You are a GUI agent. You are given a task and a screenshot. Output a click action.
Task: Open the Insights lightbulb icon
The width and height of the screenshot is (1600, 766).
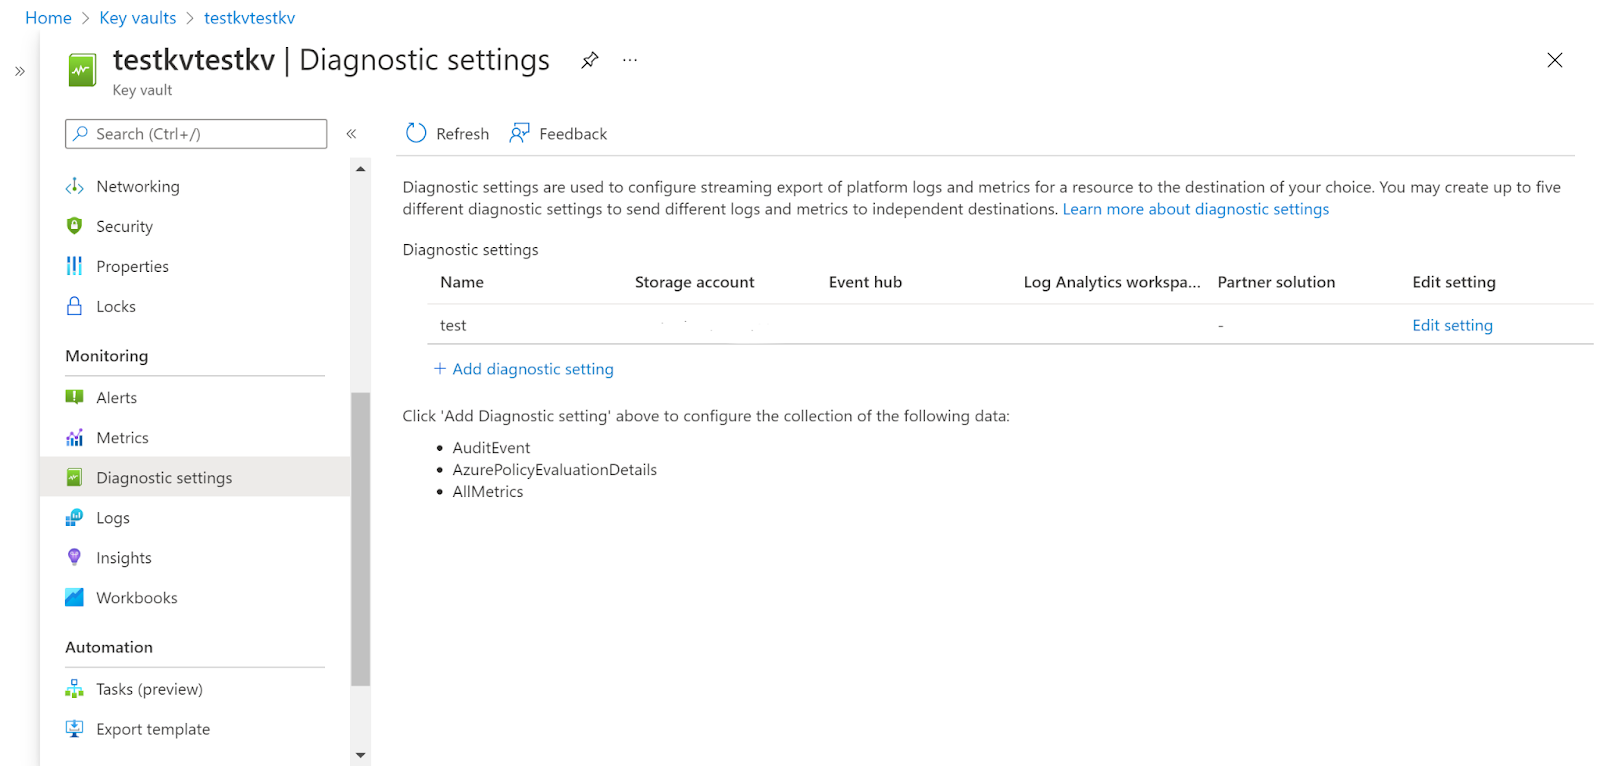tap(75, 557)
